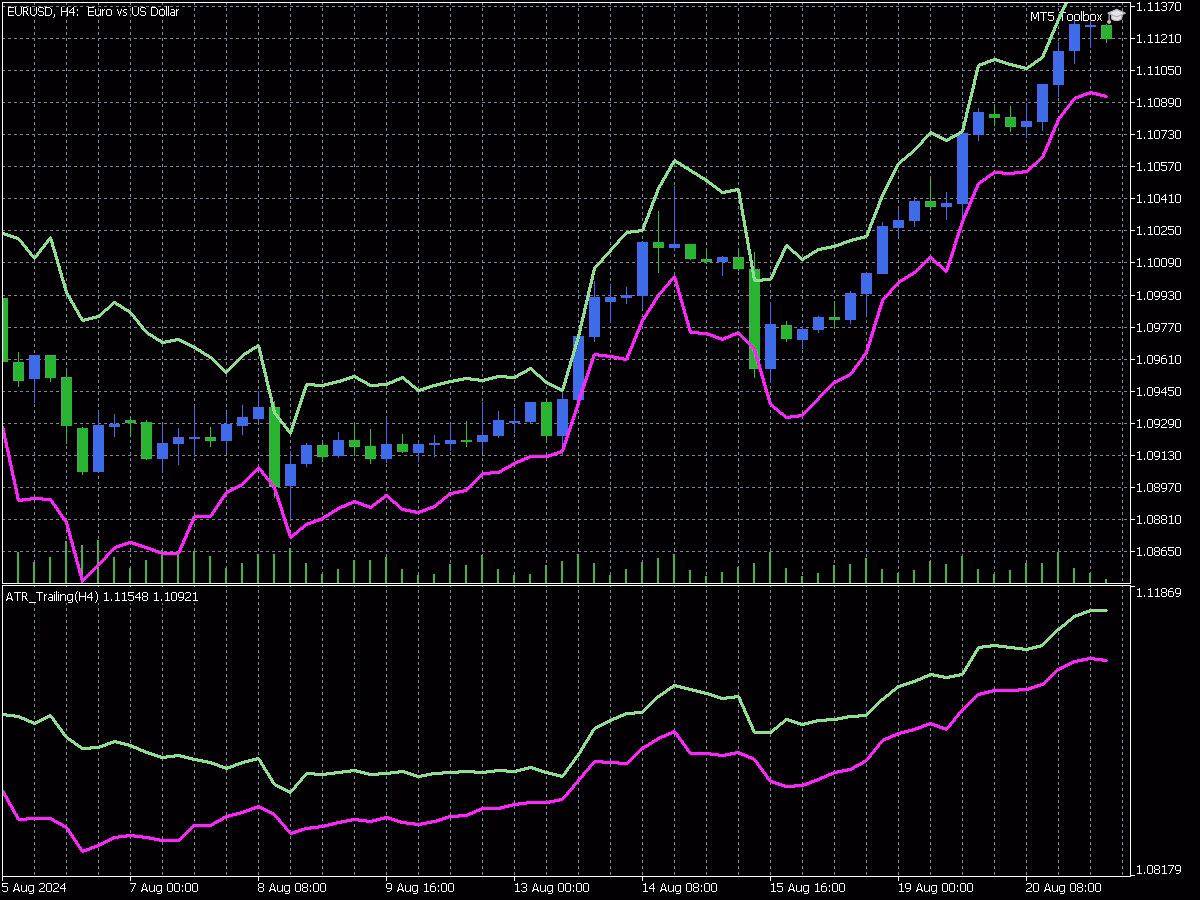This screenshot has width=1200, height=900.
Task: Click the 1.10090 price scale label
Action: pos(1159,263)
